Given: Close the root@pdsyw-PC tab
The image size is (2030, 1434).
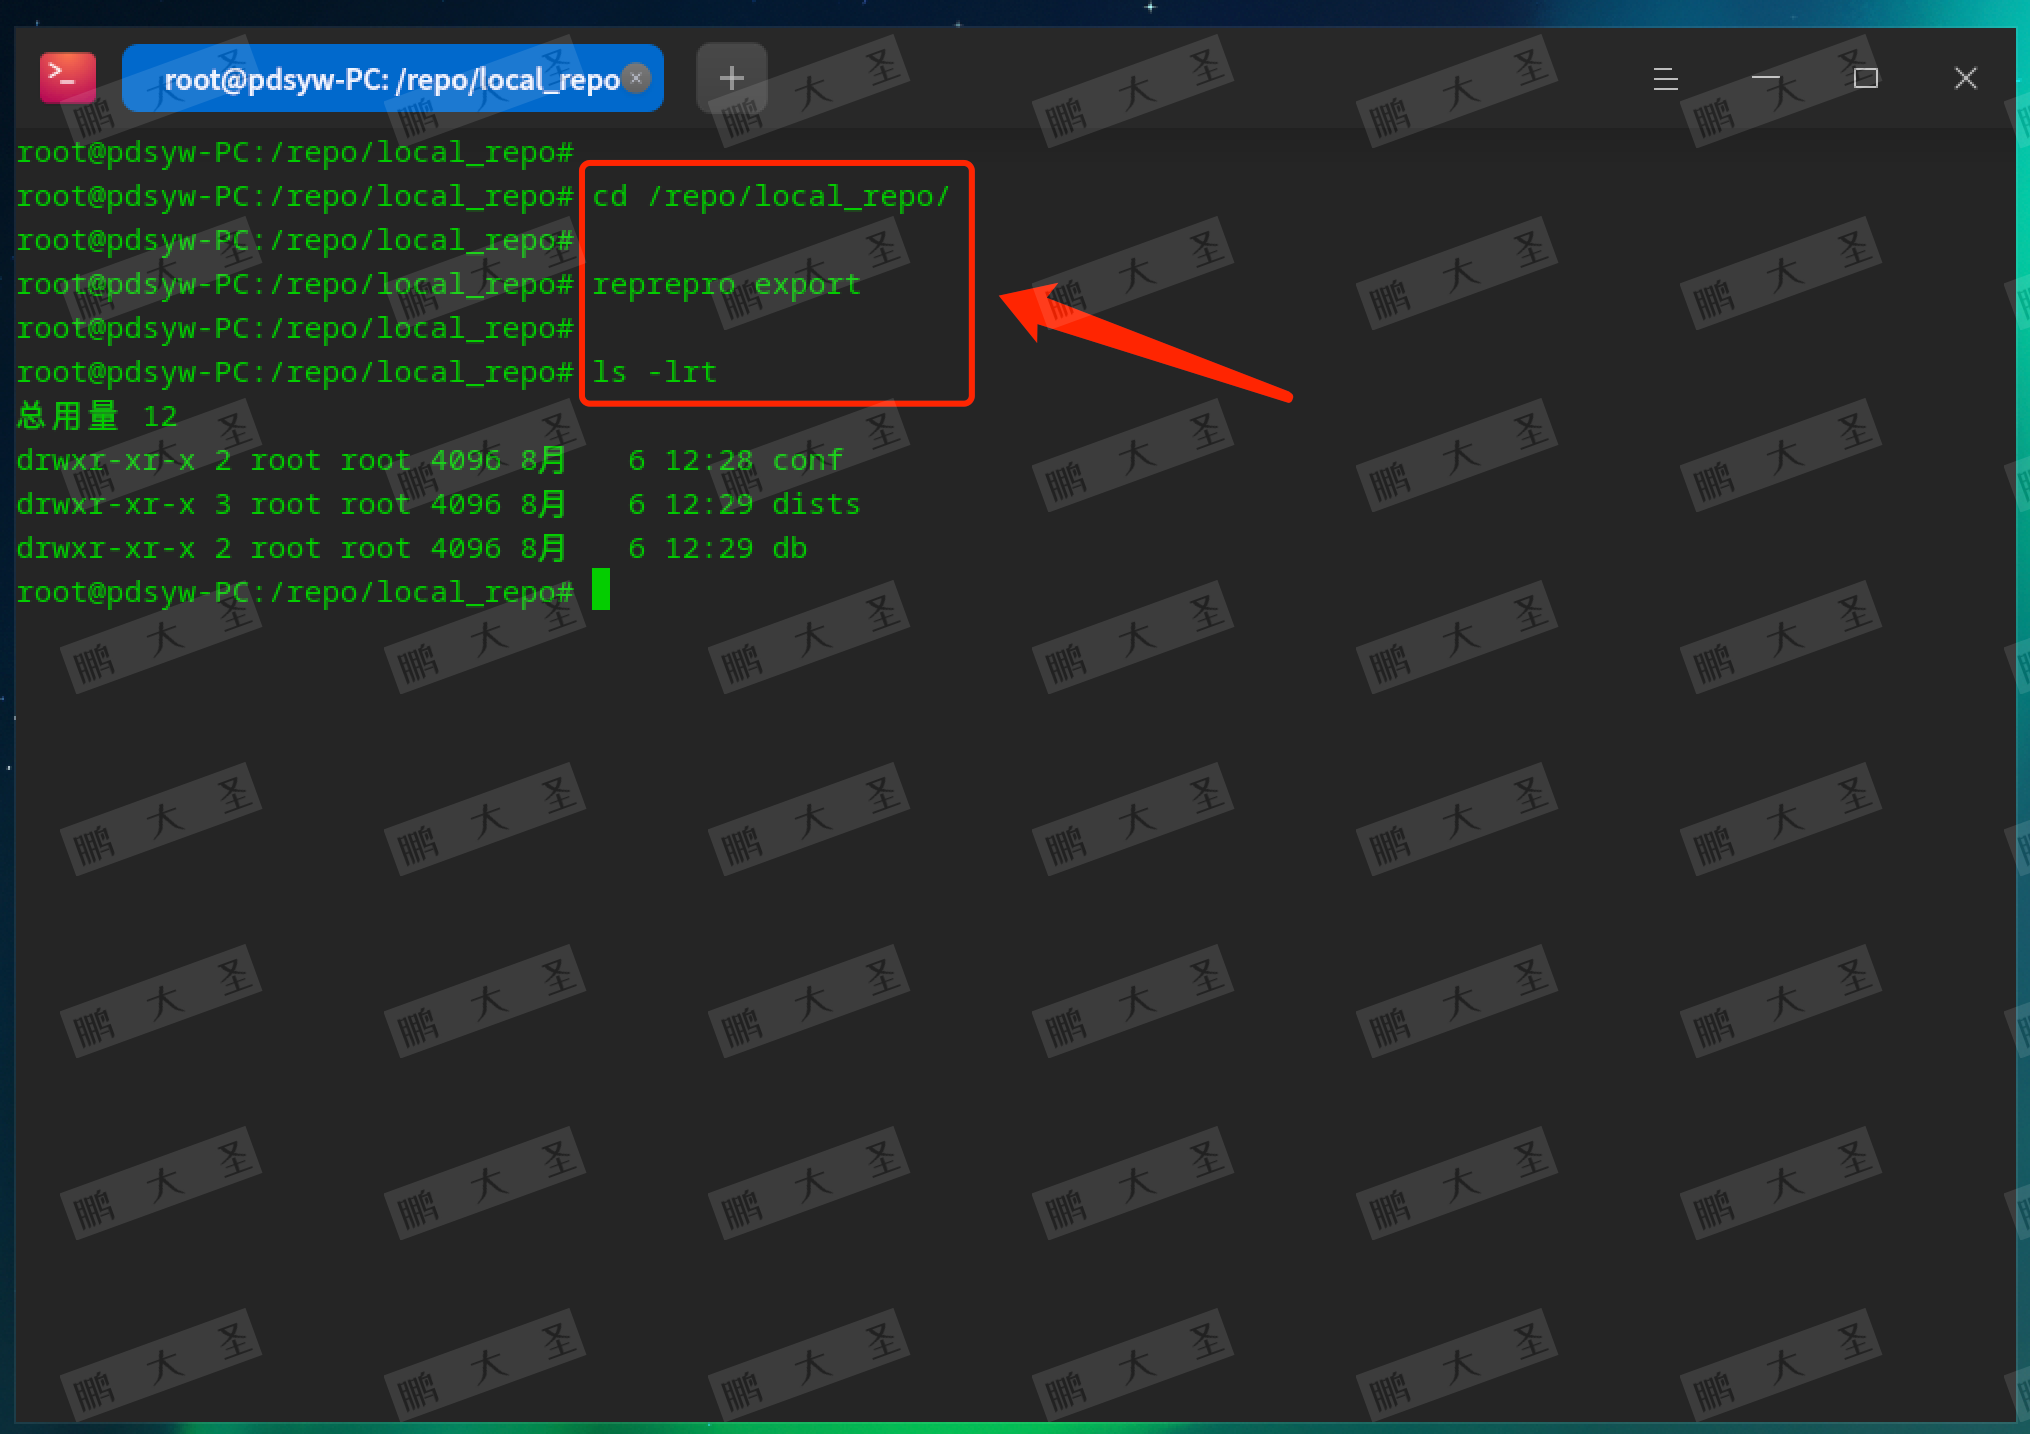Looking at the screenshot, I should [x=636, y=78].
